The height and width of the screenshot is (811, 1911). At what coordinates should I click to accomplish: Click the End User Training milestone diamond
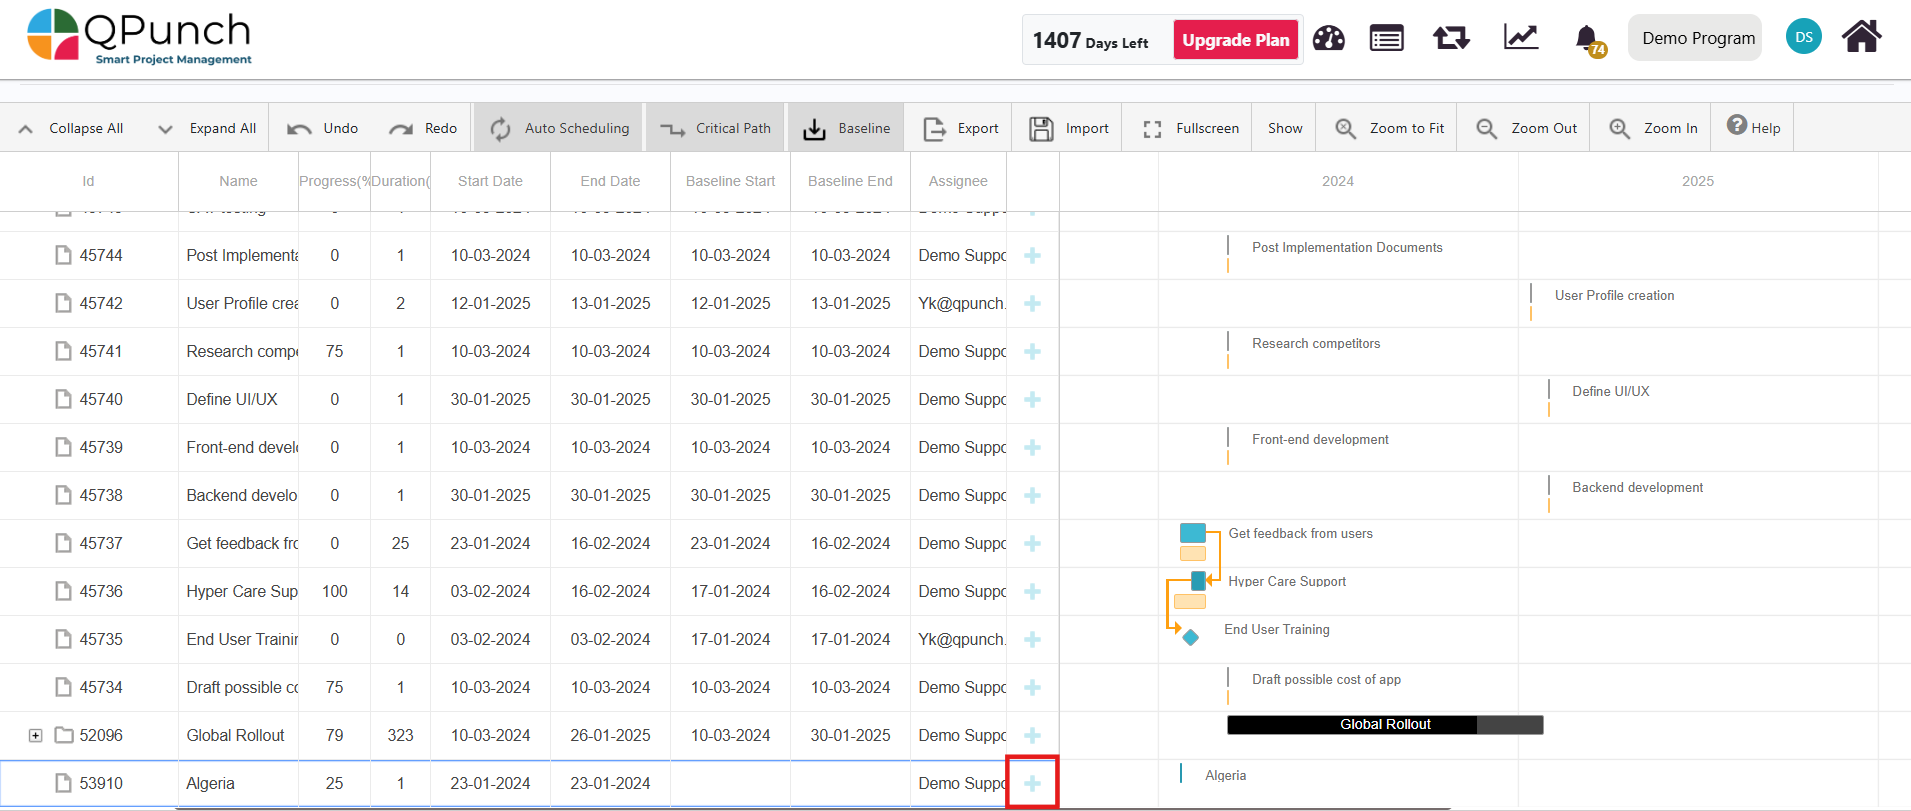[x=1190, y=637]
